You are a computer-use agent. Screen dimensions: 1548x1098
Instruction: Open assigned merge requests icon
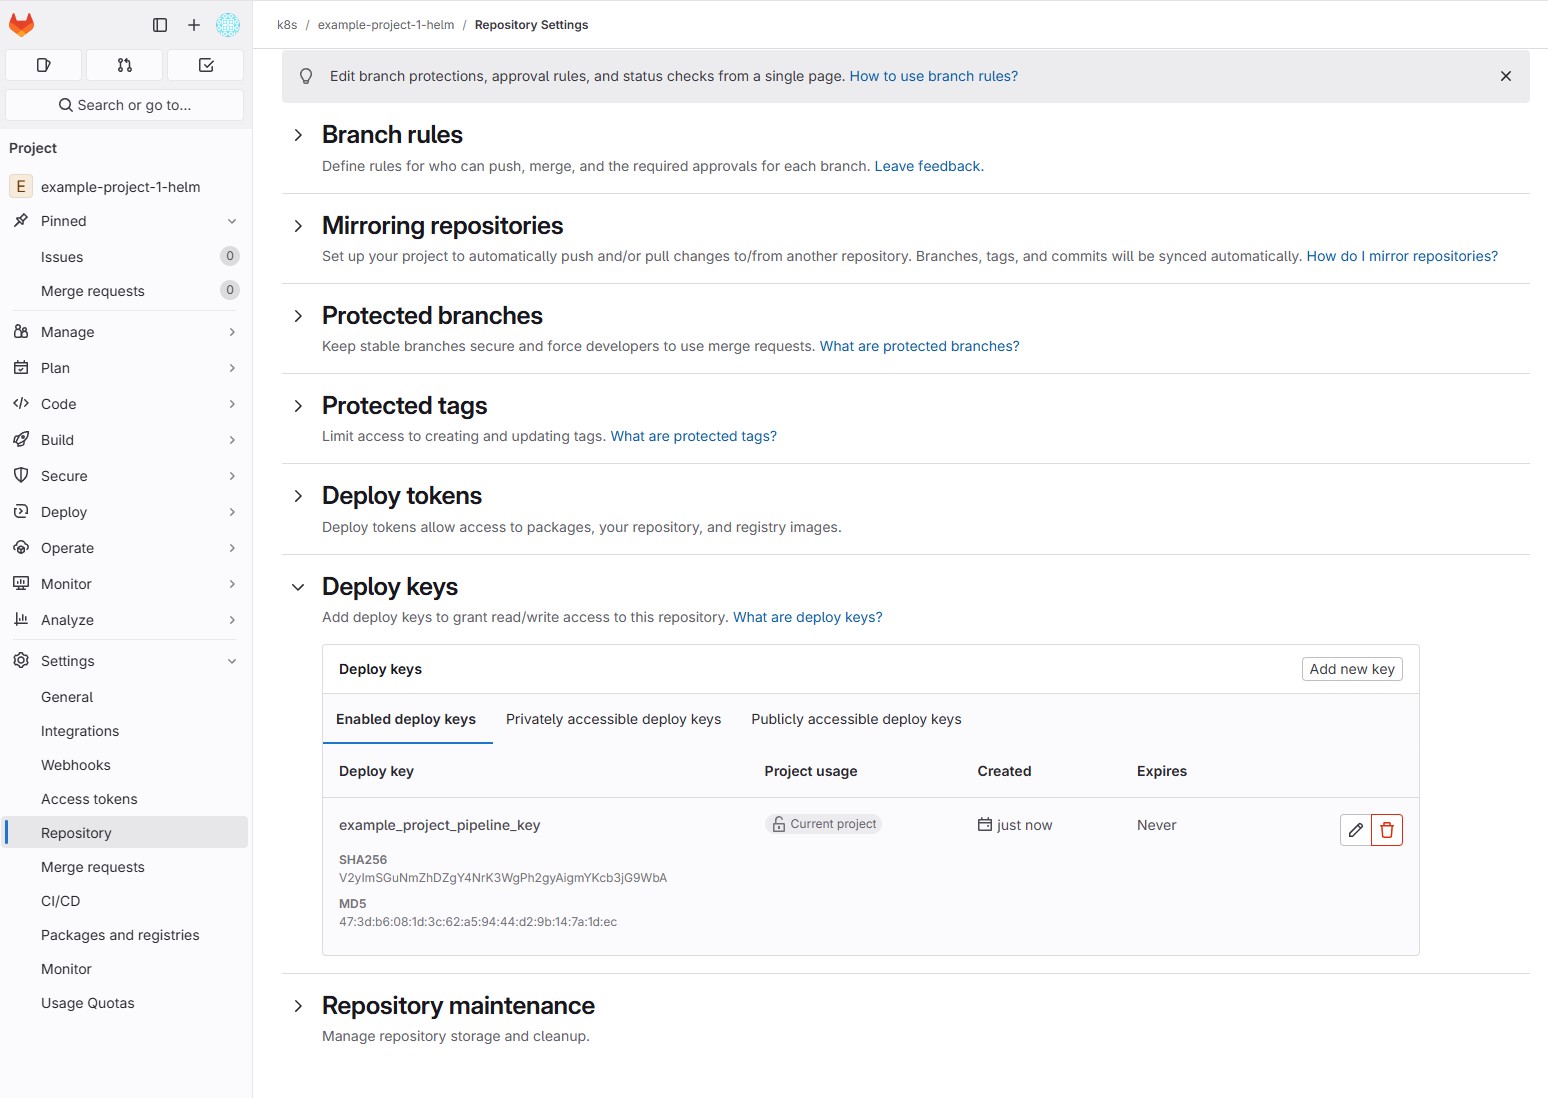pos(124,65)
